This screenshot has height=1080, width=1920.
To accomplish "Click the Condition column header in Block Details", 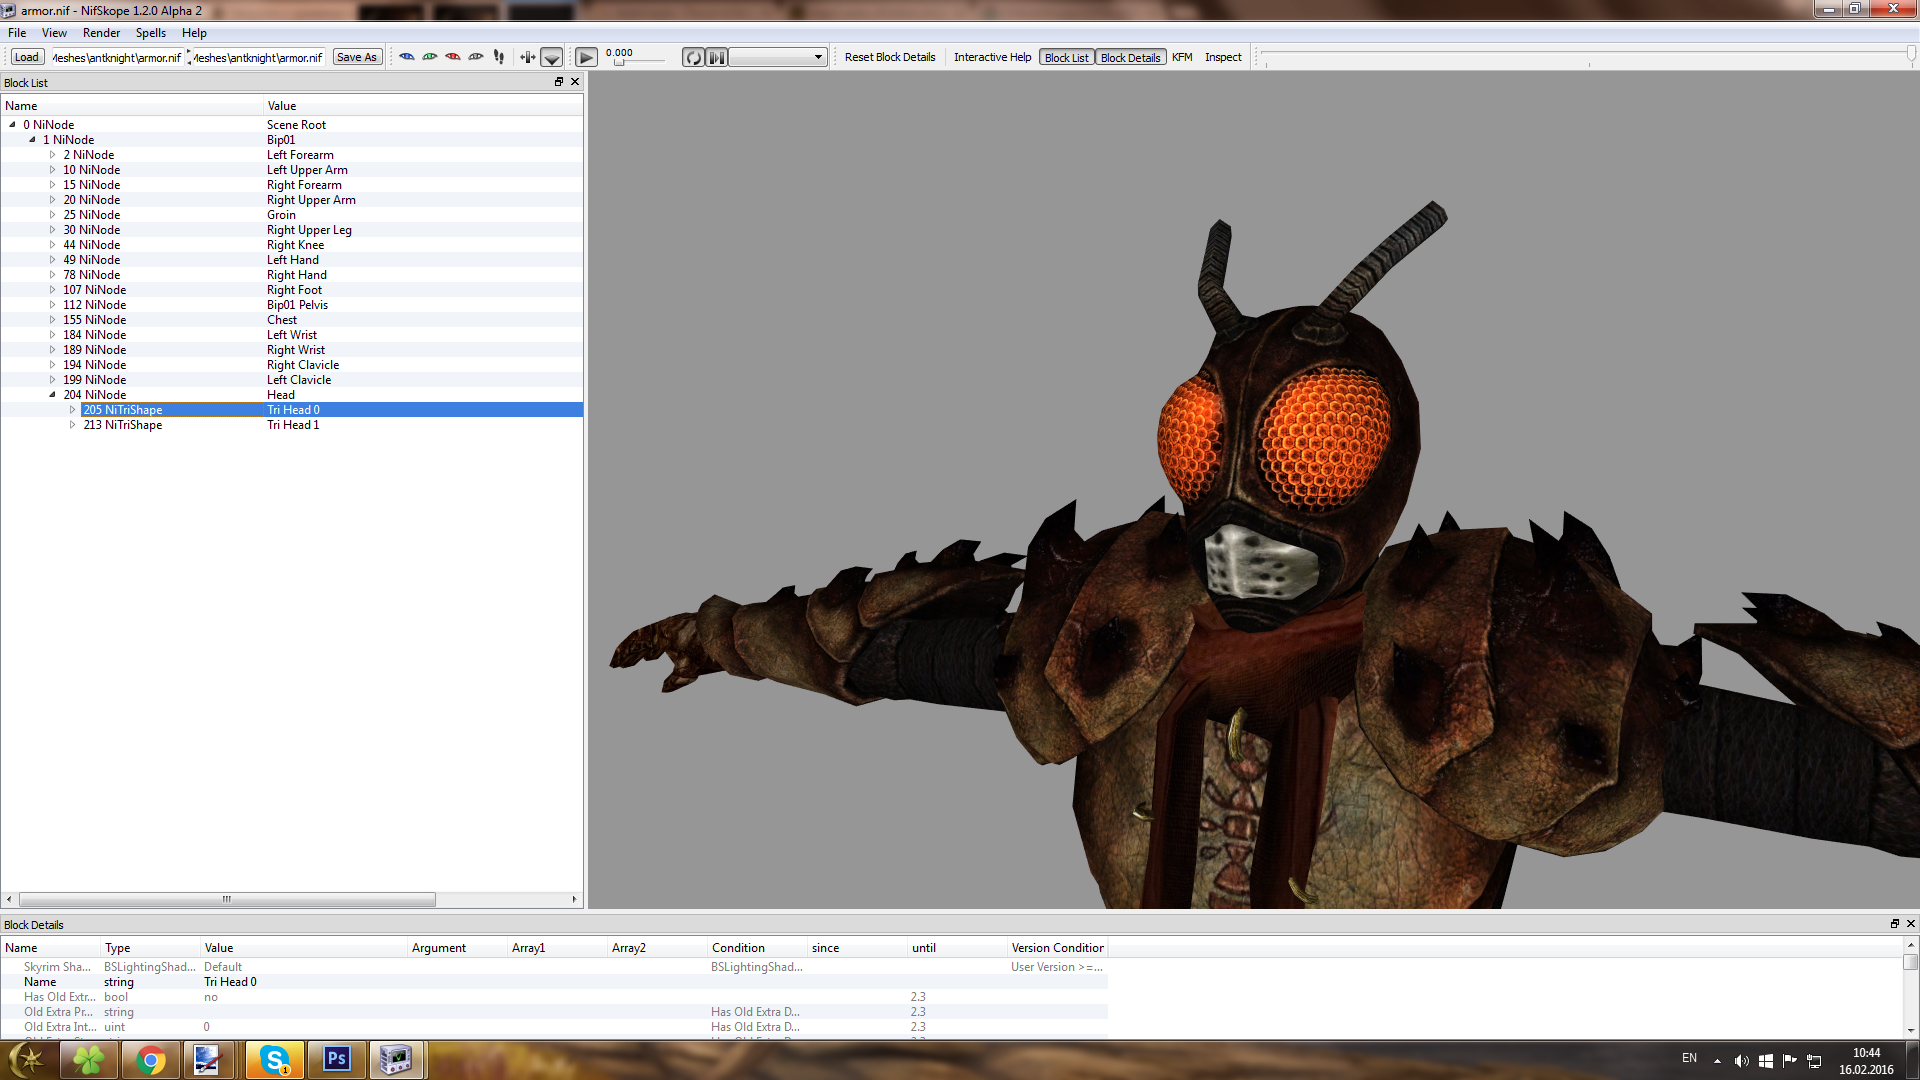I will tap(757, 948).
